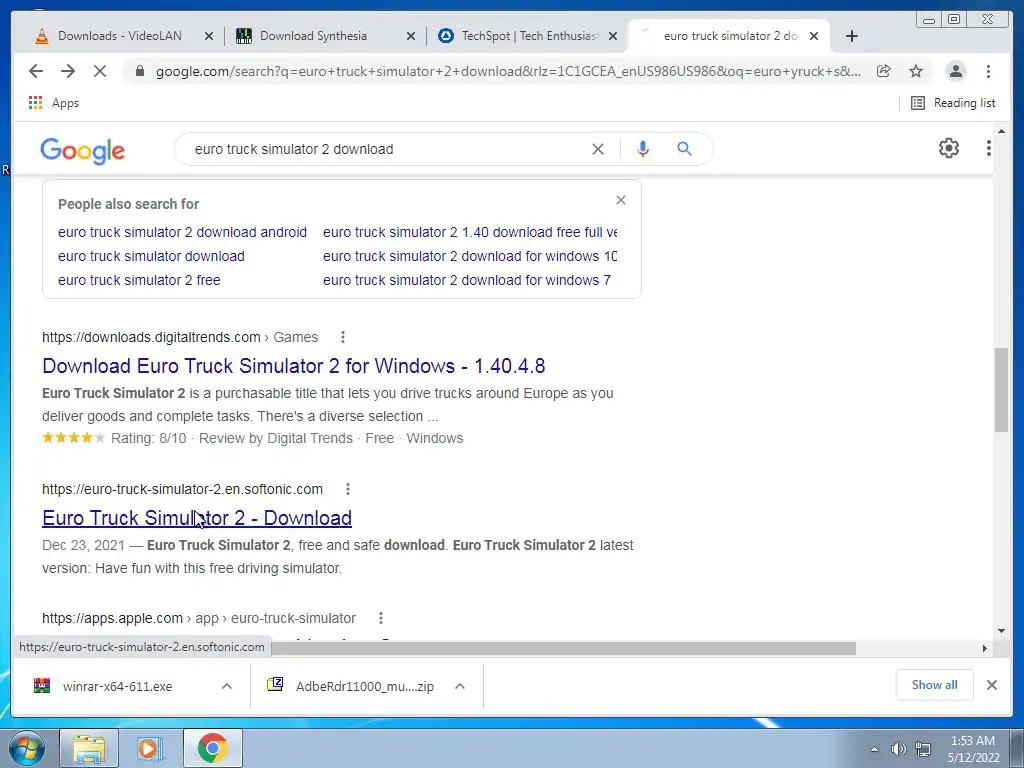Search euro truck simulator 2 download for windows 10
Viewport: 1024px width, 768px height.
coord(470,256)
